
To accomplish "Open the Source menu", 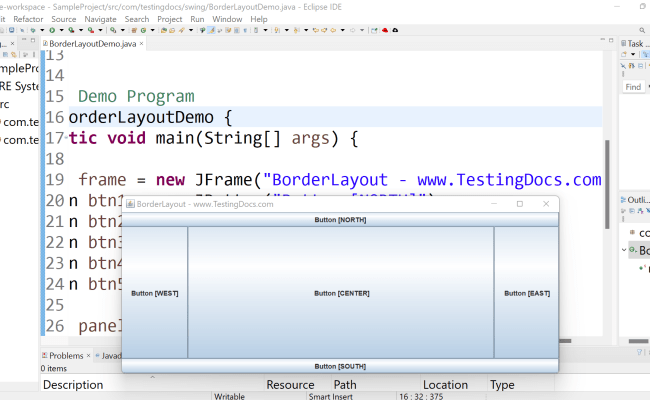I will click(x=64, y=19).
